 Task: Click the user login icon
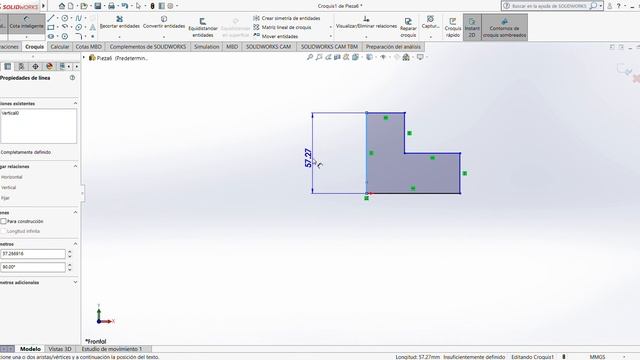tap(609, 6)
